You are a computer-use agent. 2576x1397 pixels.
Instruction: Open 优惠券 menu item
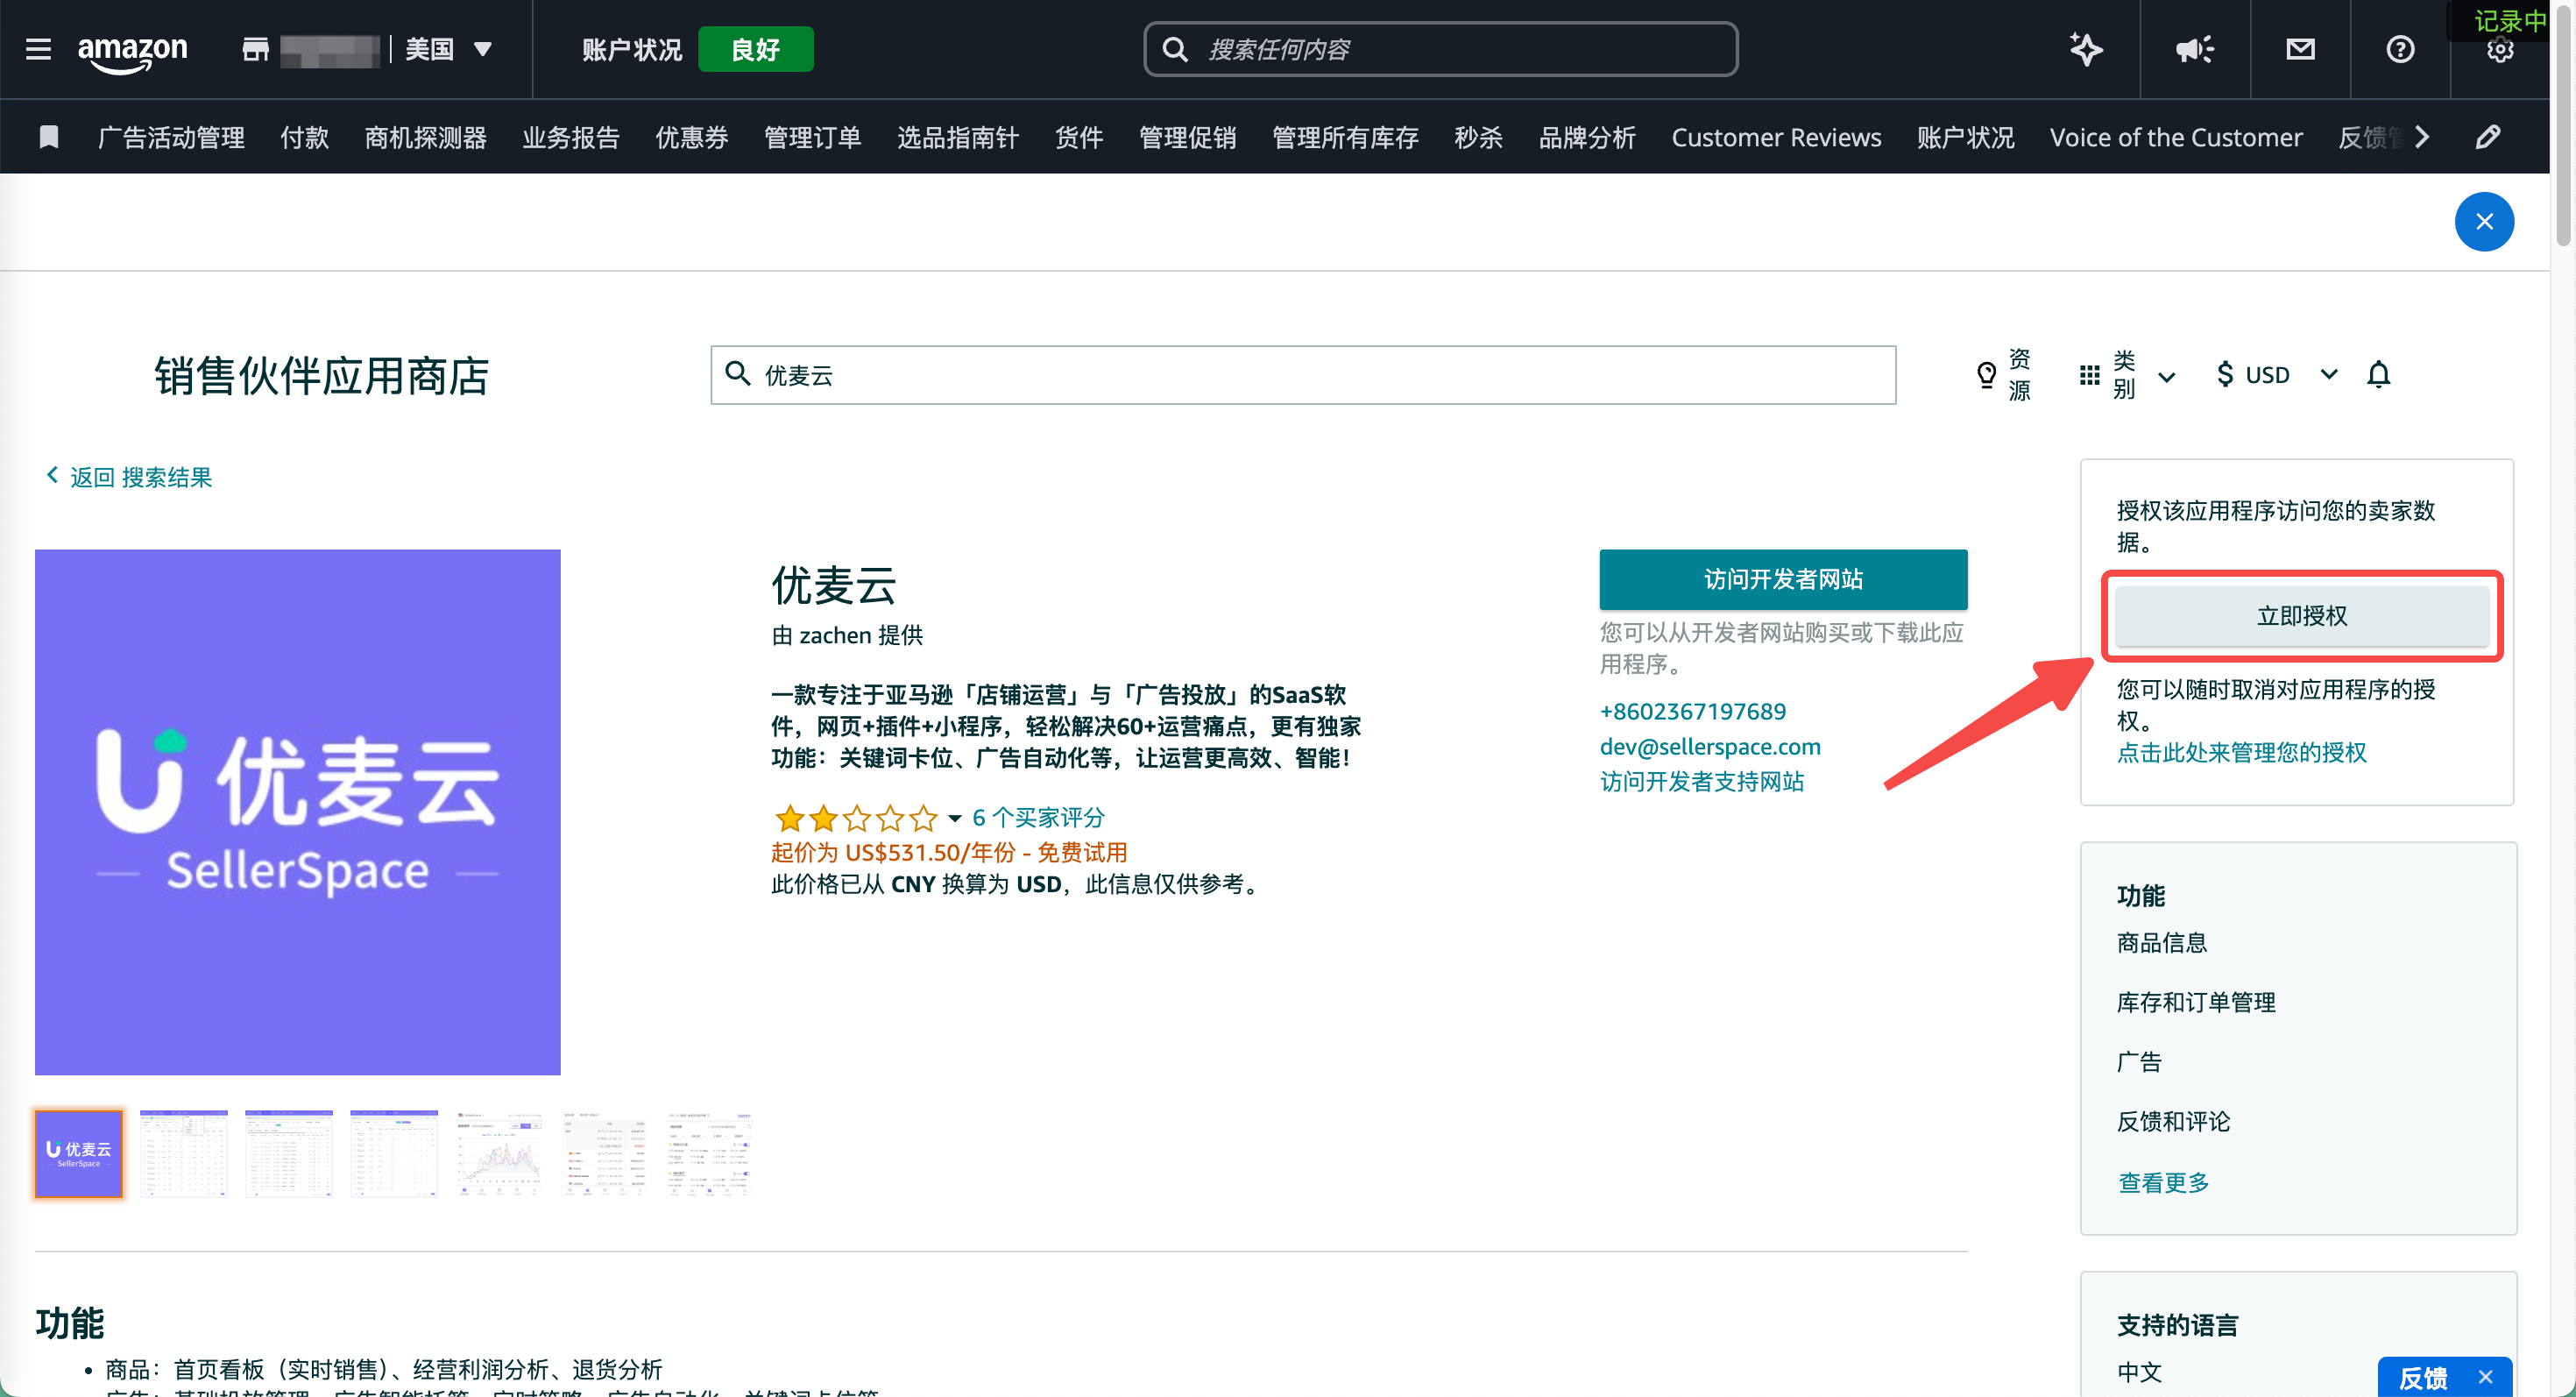click(691, 137)
